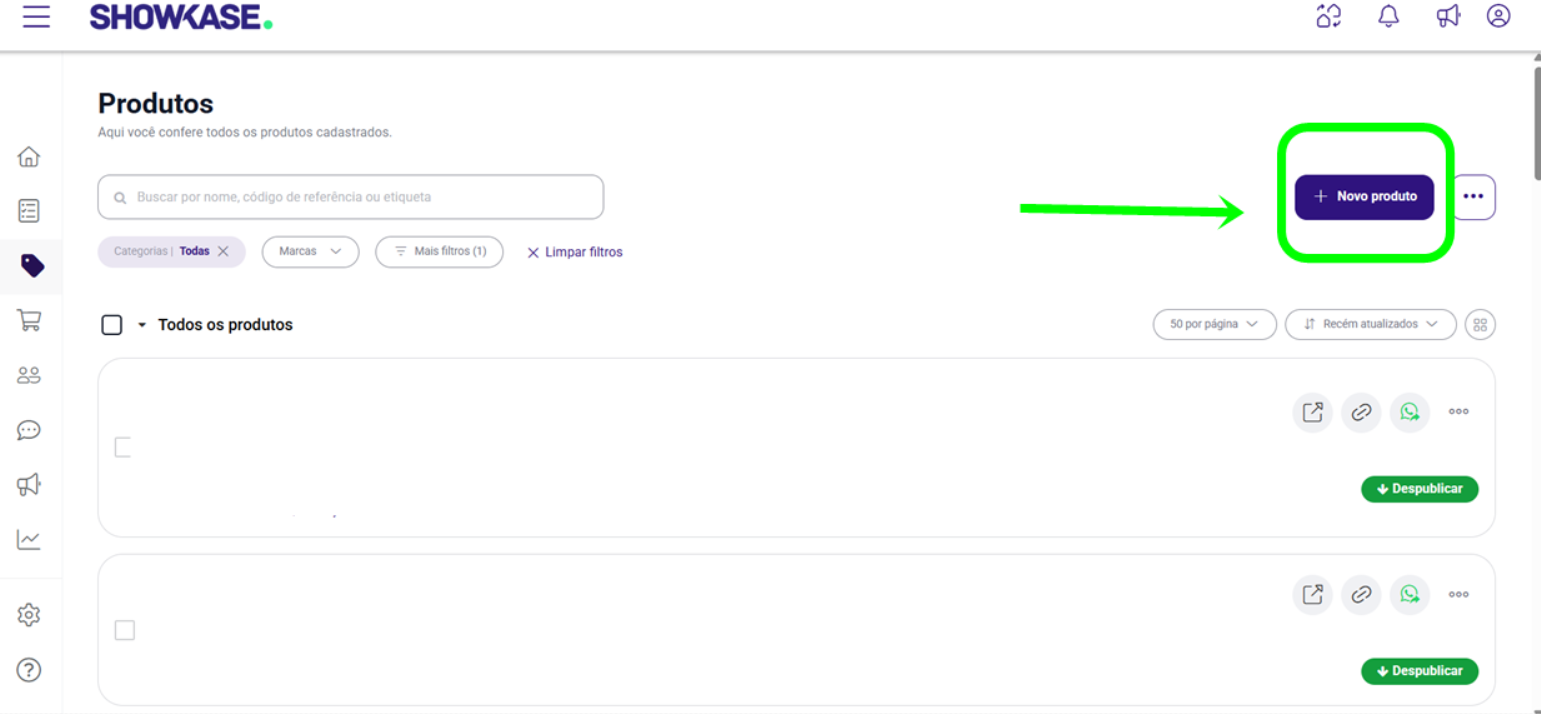Open more options for first product
The width and height of the screenshot is (1541, 714).
coord(1459,412)
